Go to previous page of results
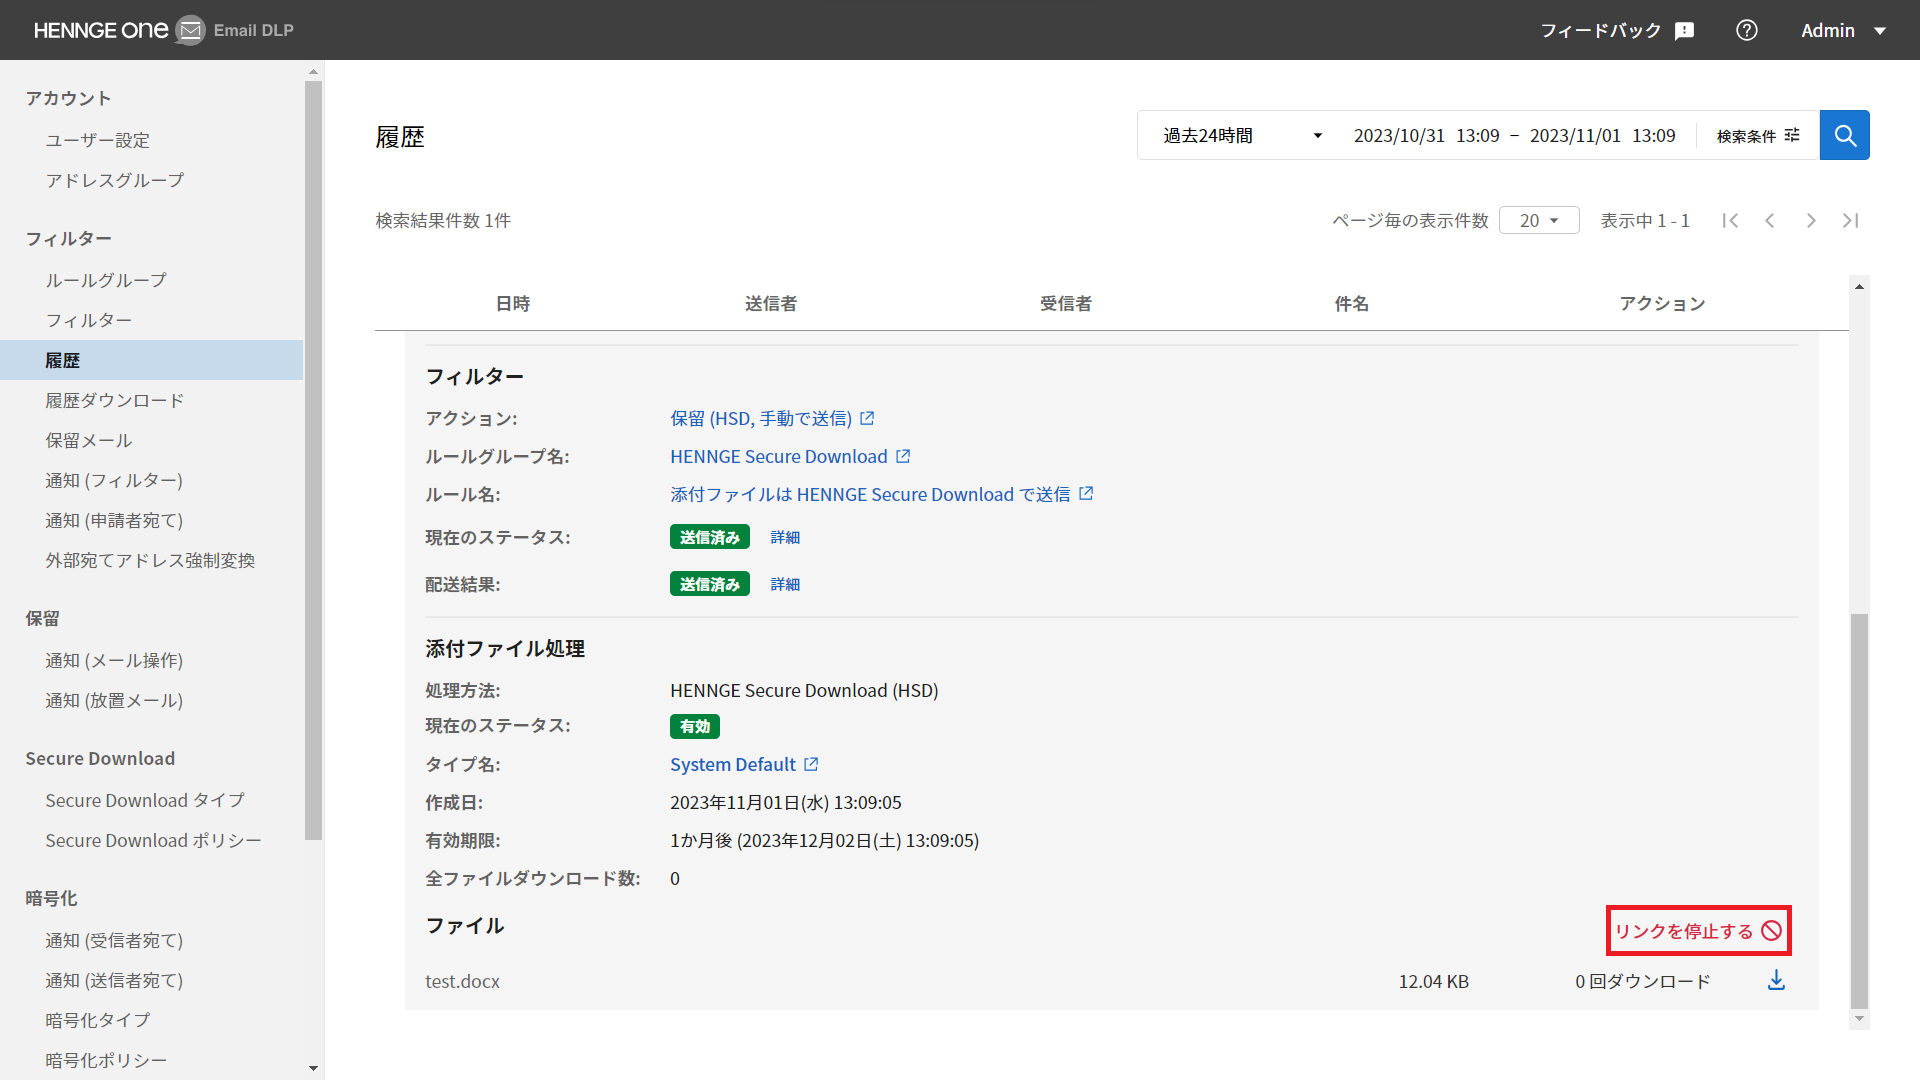 [x=1770, y=220]
